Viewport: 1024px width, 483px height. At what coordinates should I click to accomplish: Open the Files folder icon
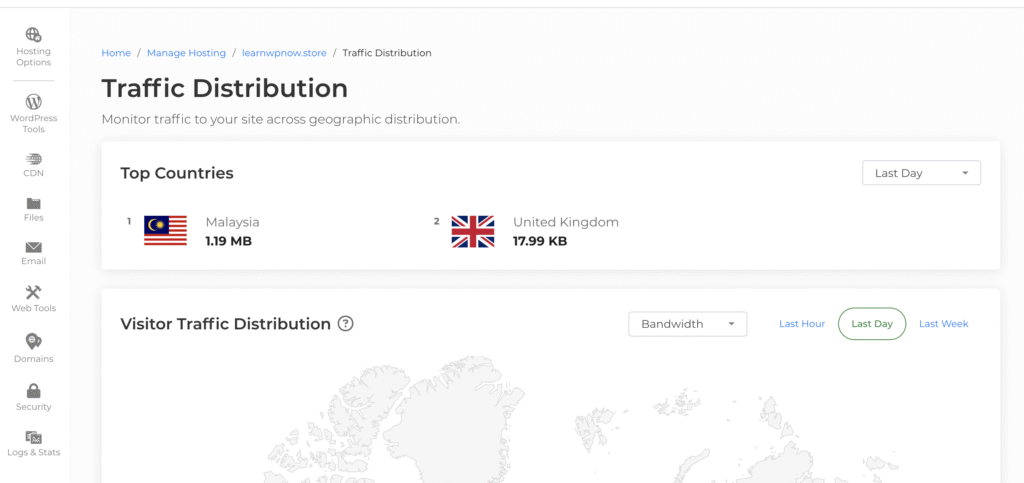coord(33,203)
